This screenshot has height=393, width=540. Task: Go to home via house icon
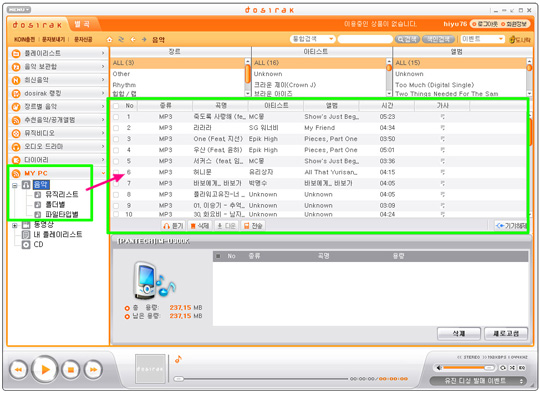click(x=109, y=40)
